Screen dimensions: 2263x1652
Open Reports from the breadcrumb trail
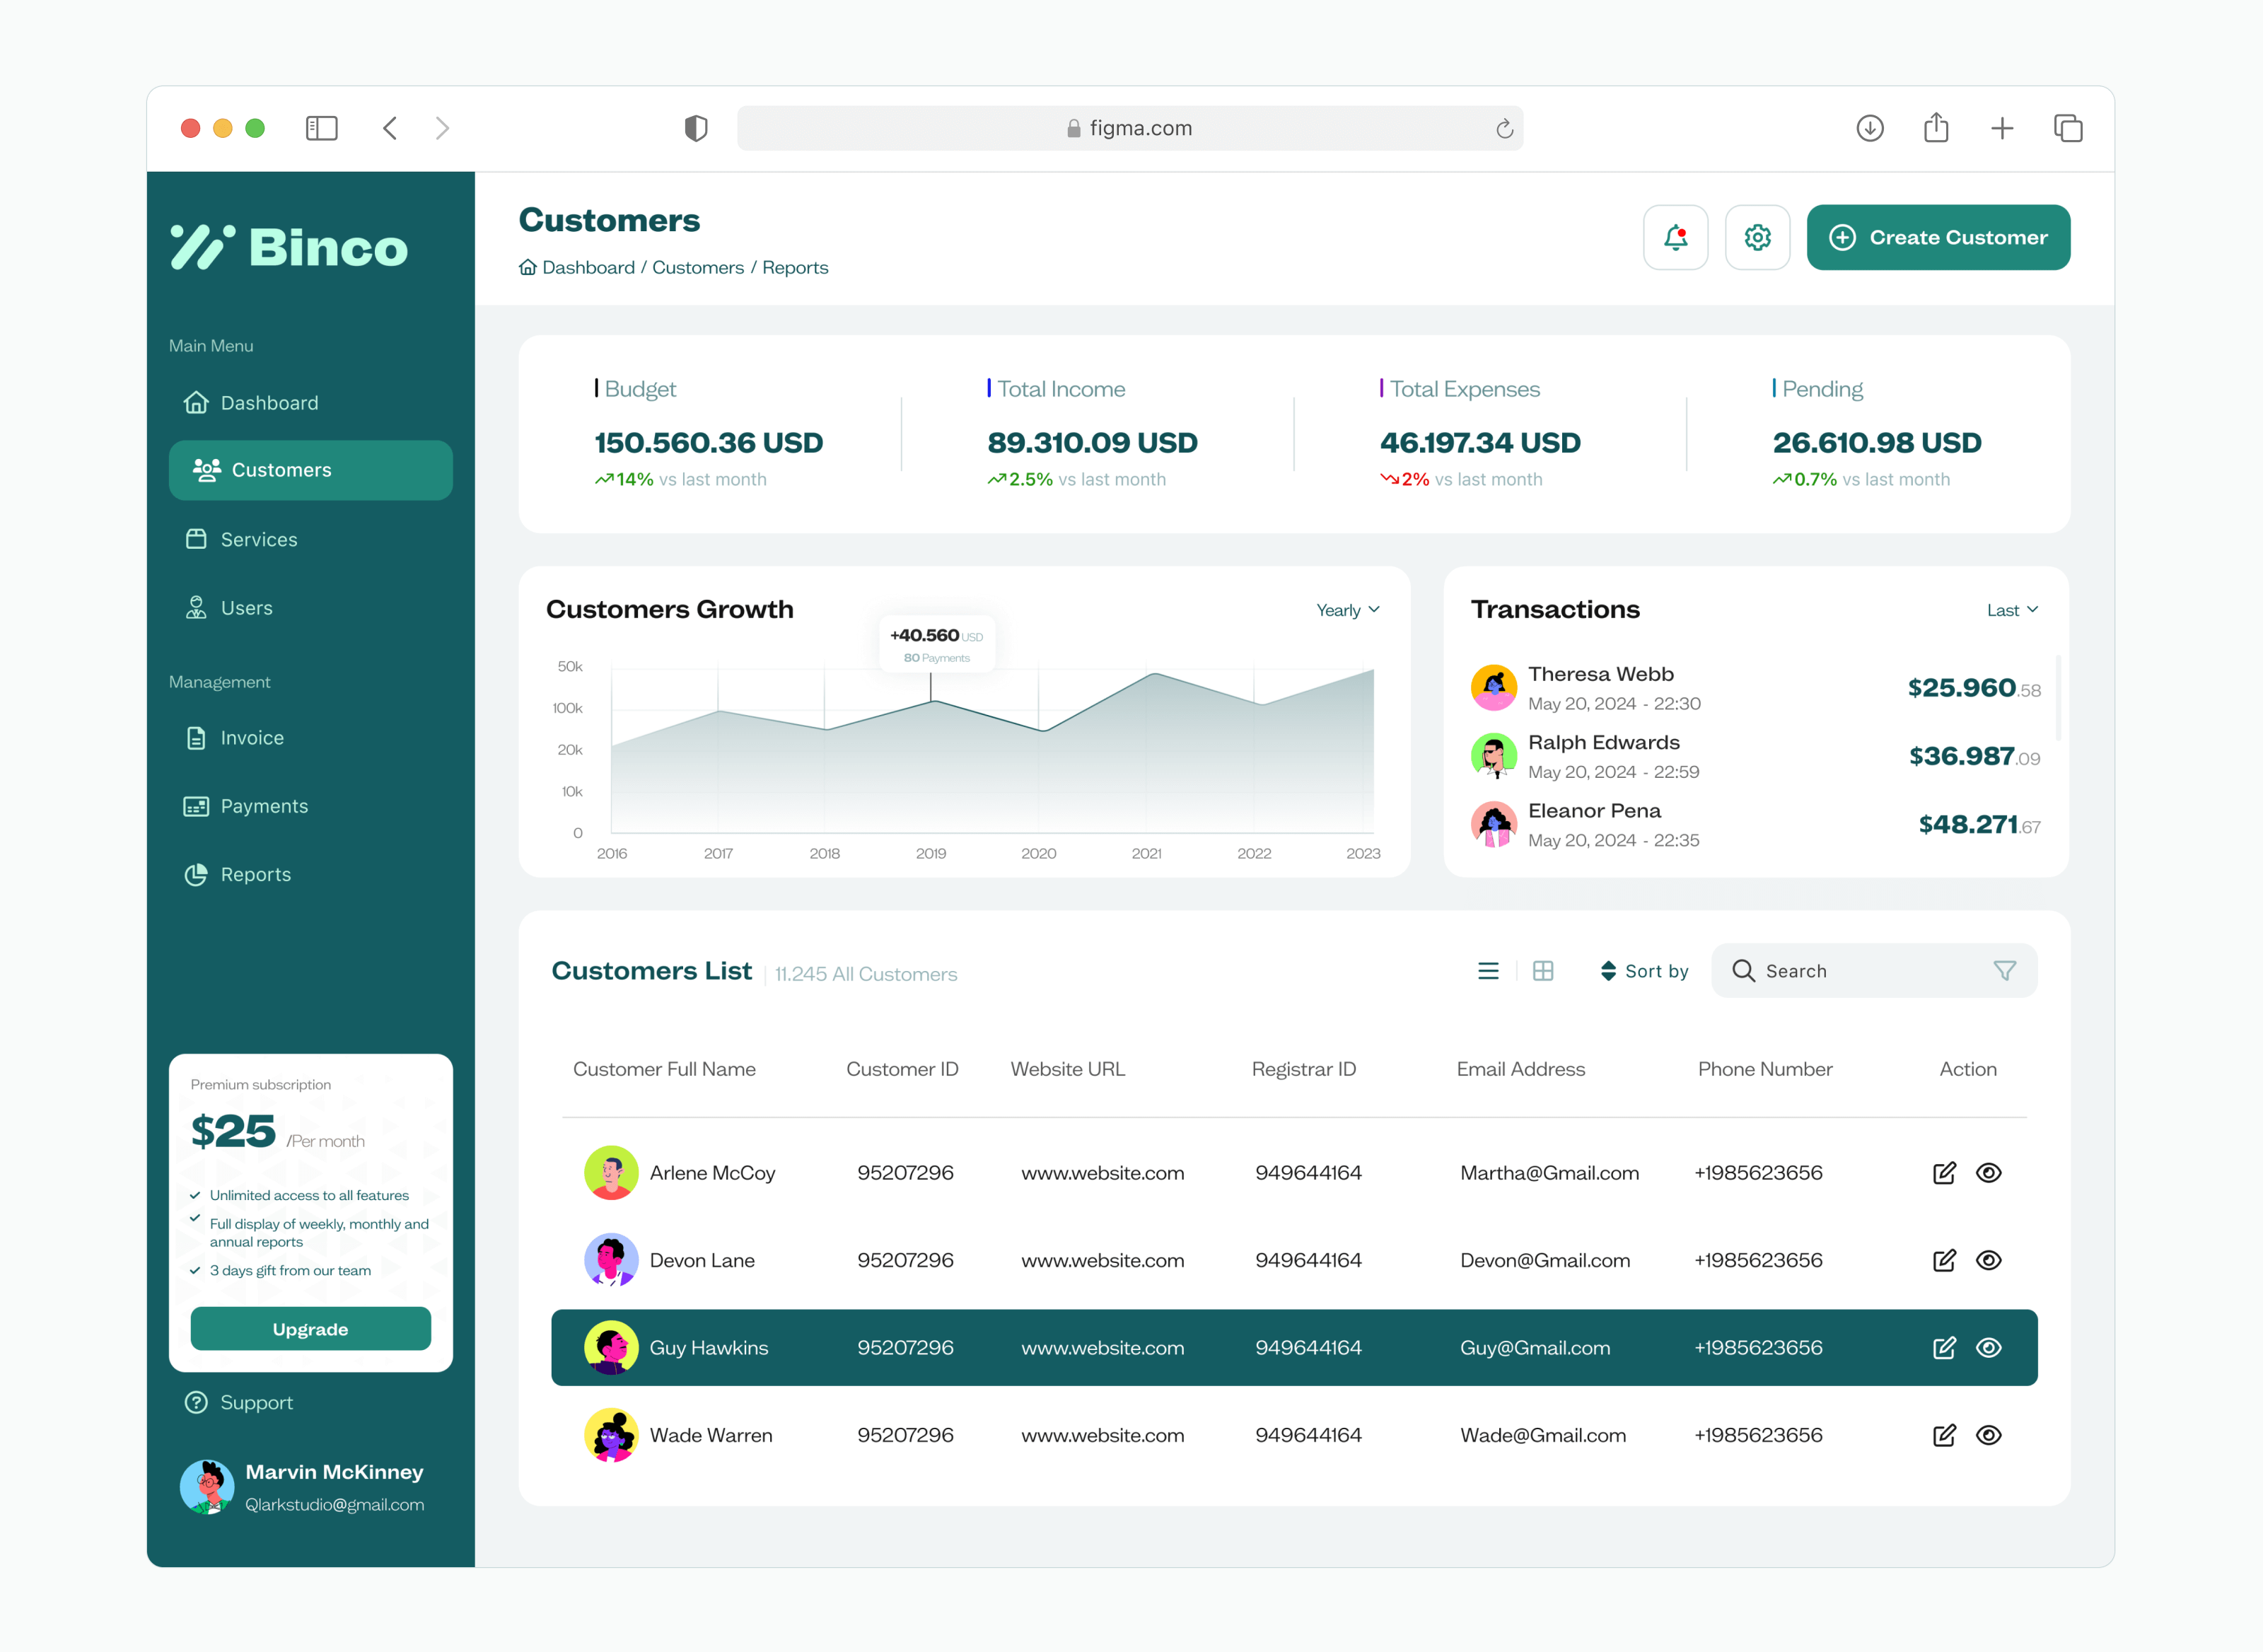(796, 267)
